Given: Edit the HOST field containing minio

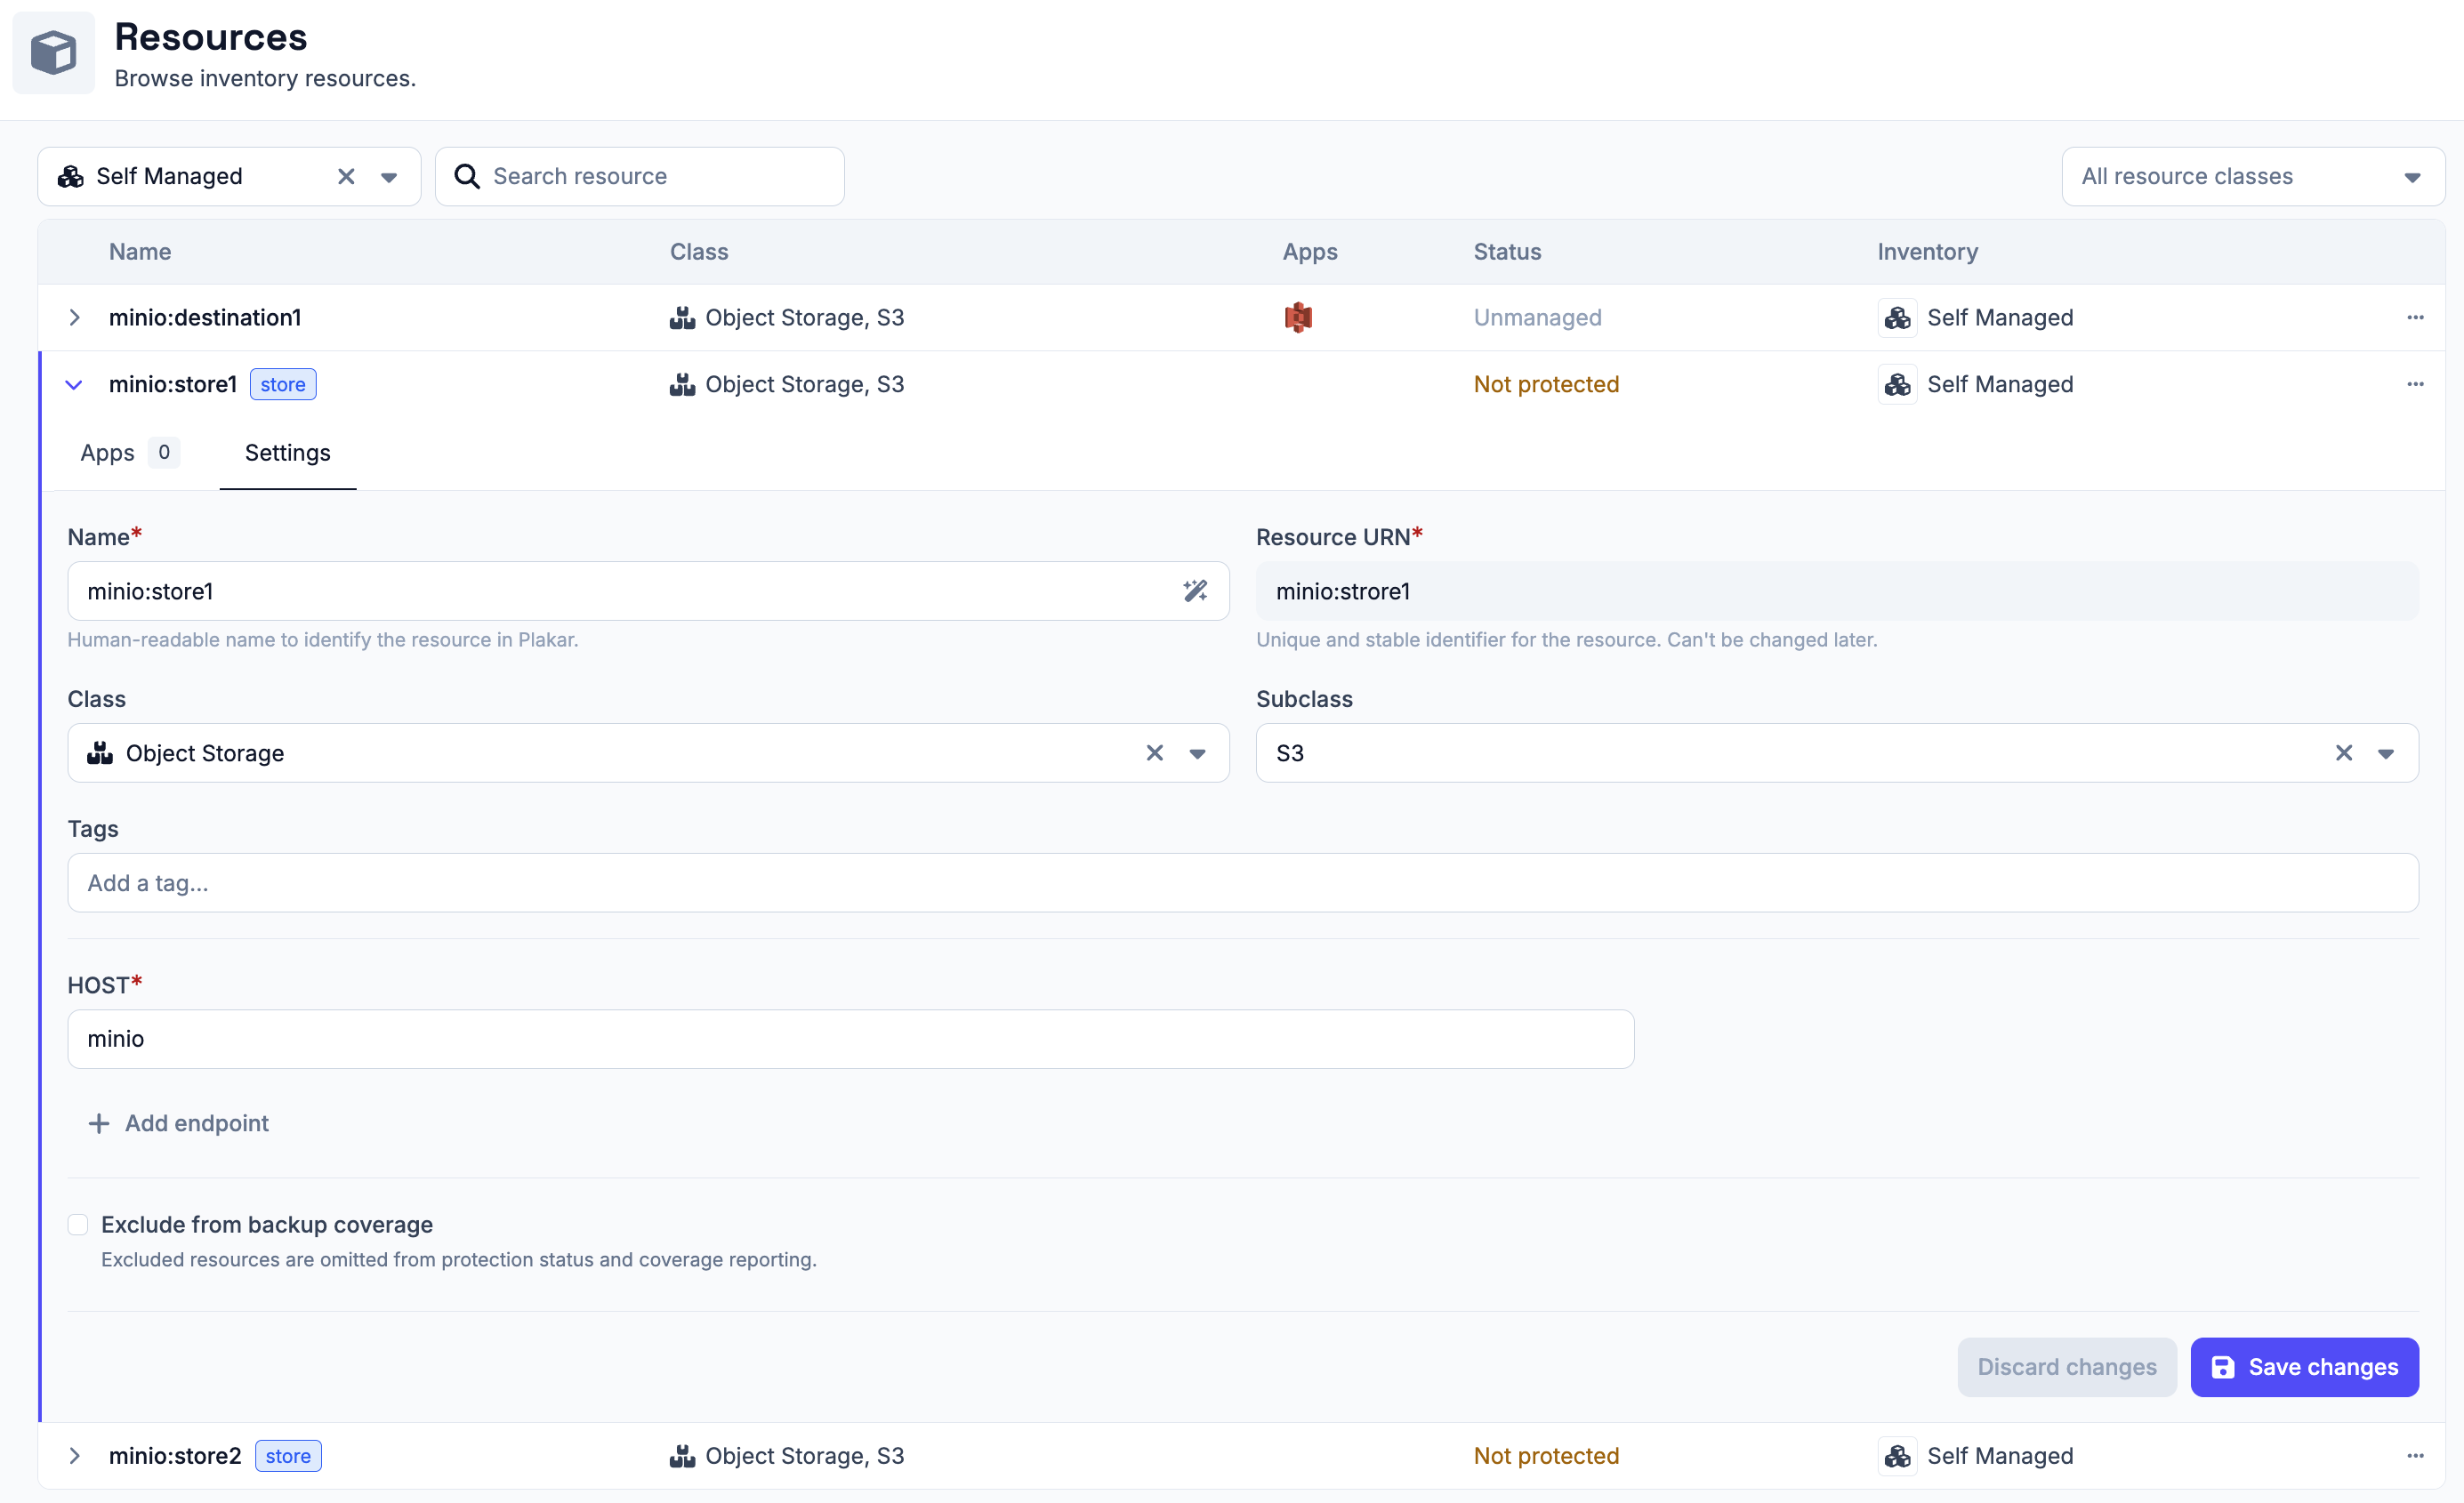Looking at the screenshot, I should pos(851,1039).
